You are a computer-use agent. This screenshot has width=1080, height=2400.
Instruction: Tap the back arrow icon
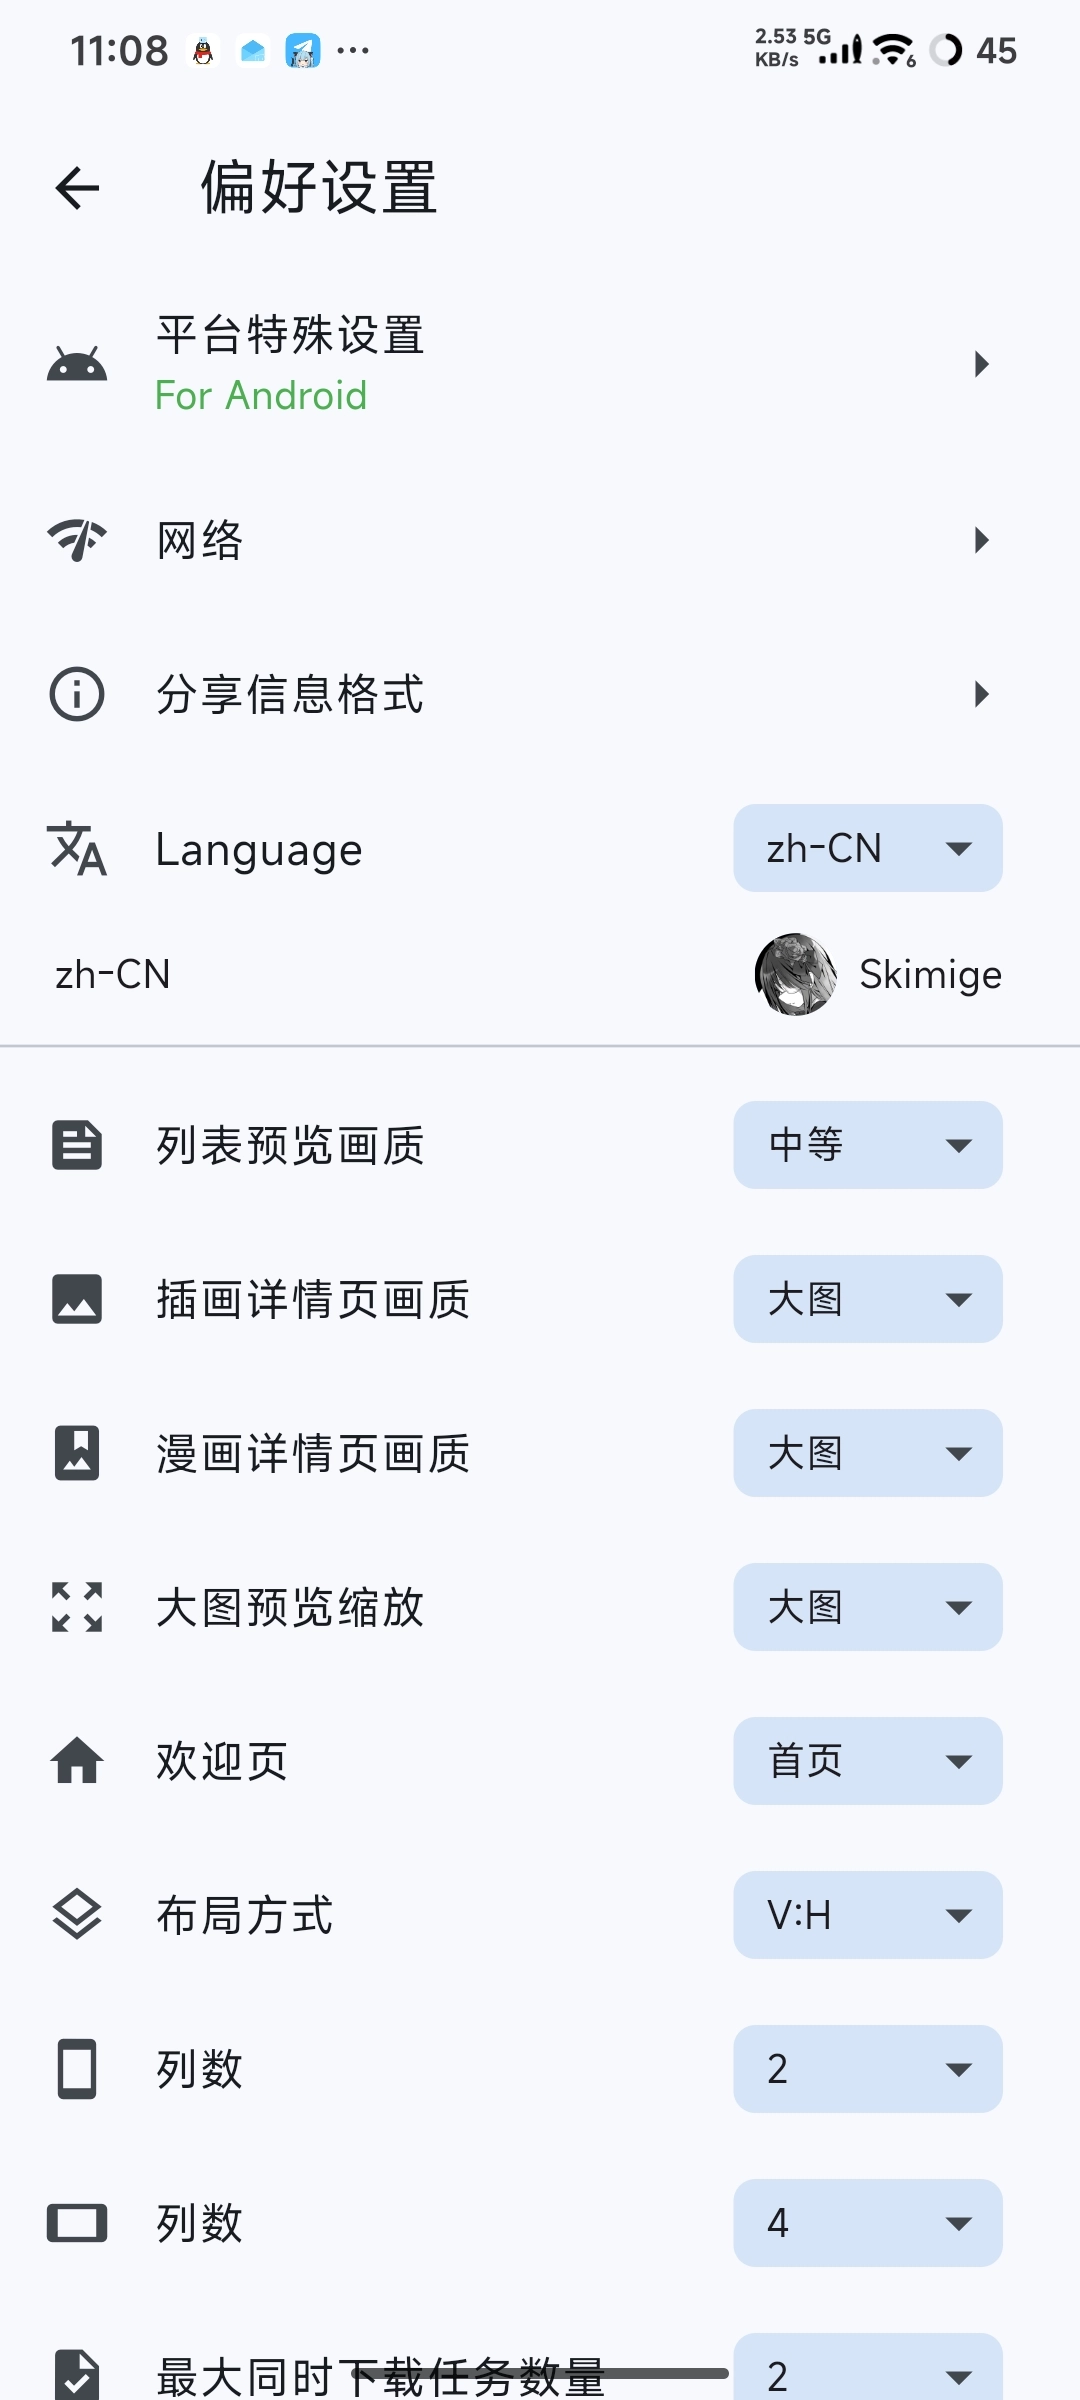[77, 188]
